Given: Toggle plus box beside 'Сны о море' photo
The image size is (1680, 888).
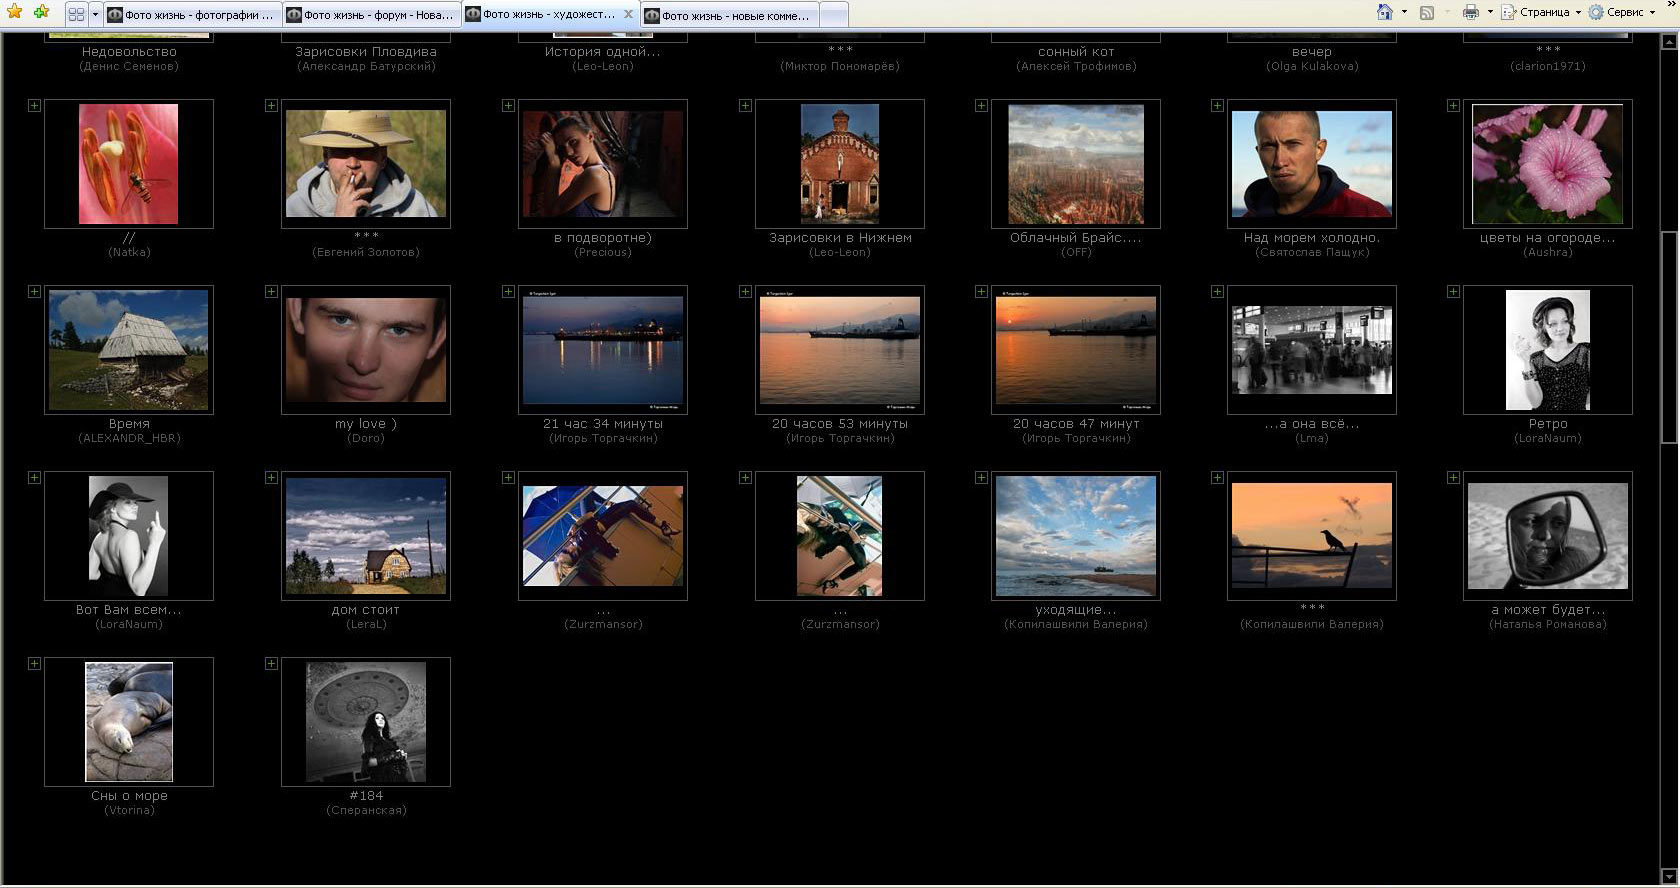Looking at the screenshot, I should pyautogui.click(x=34, y=664).
